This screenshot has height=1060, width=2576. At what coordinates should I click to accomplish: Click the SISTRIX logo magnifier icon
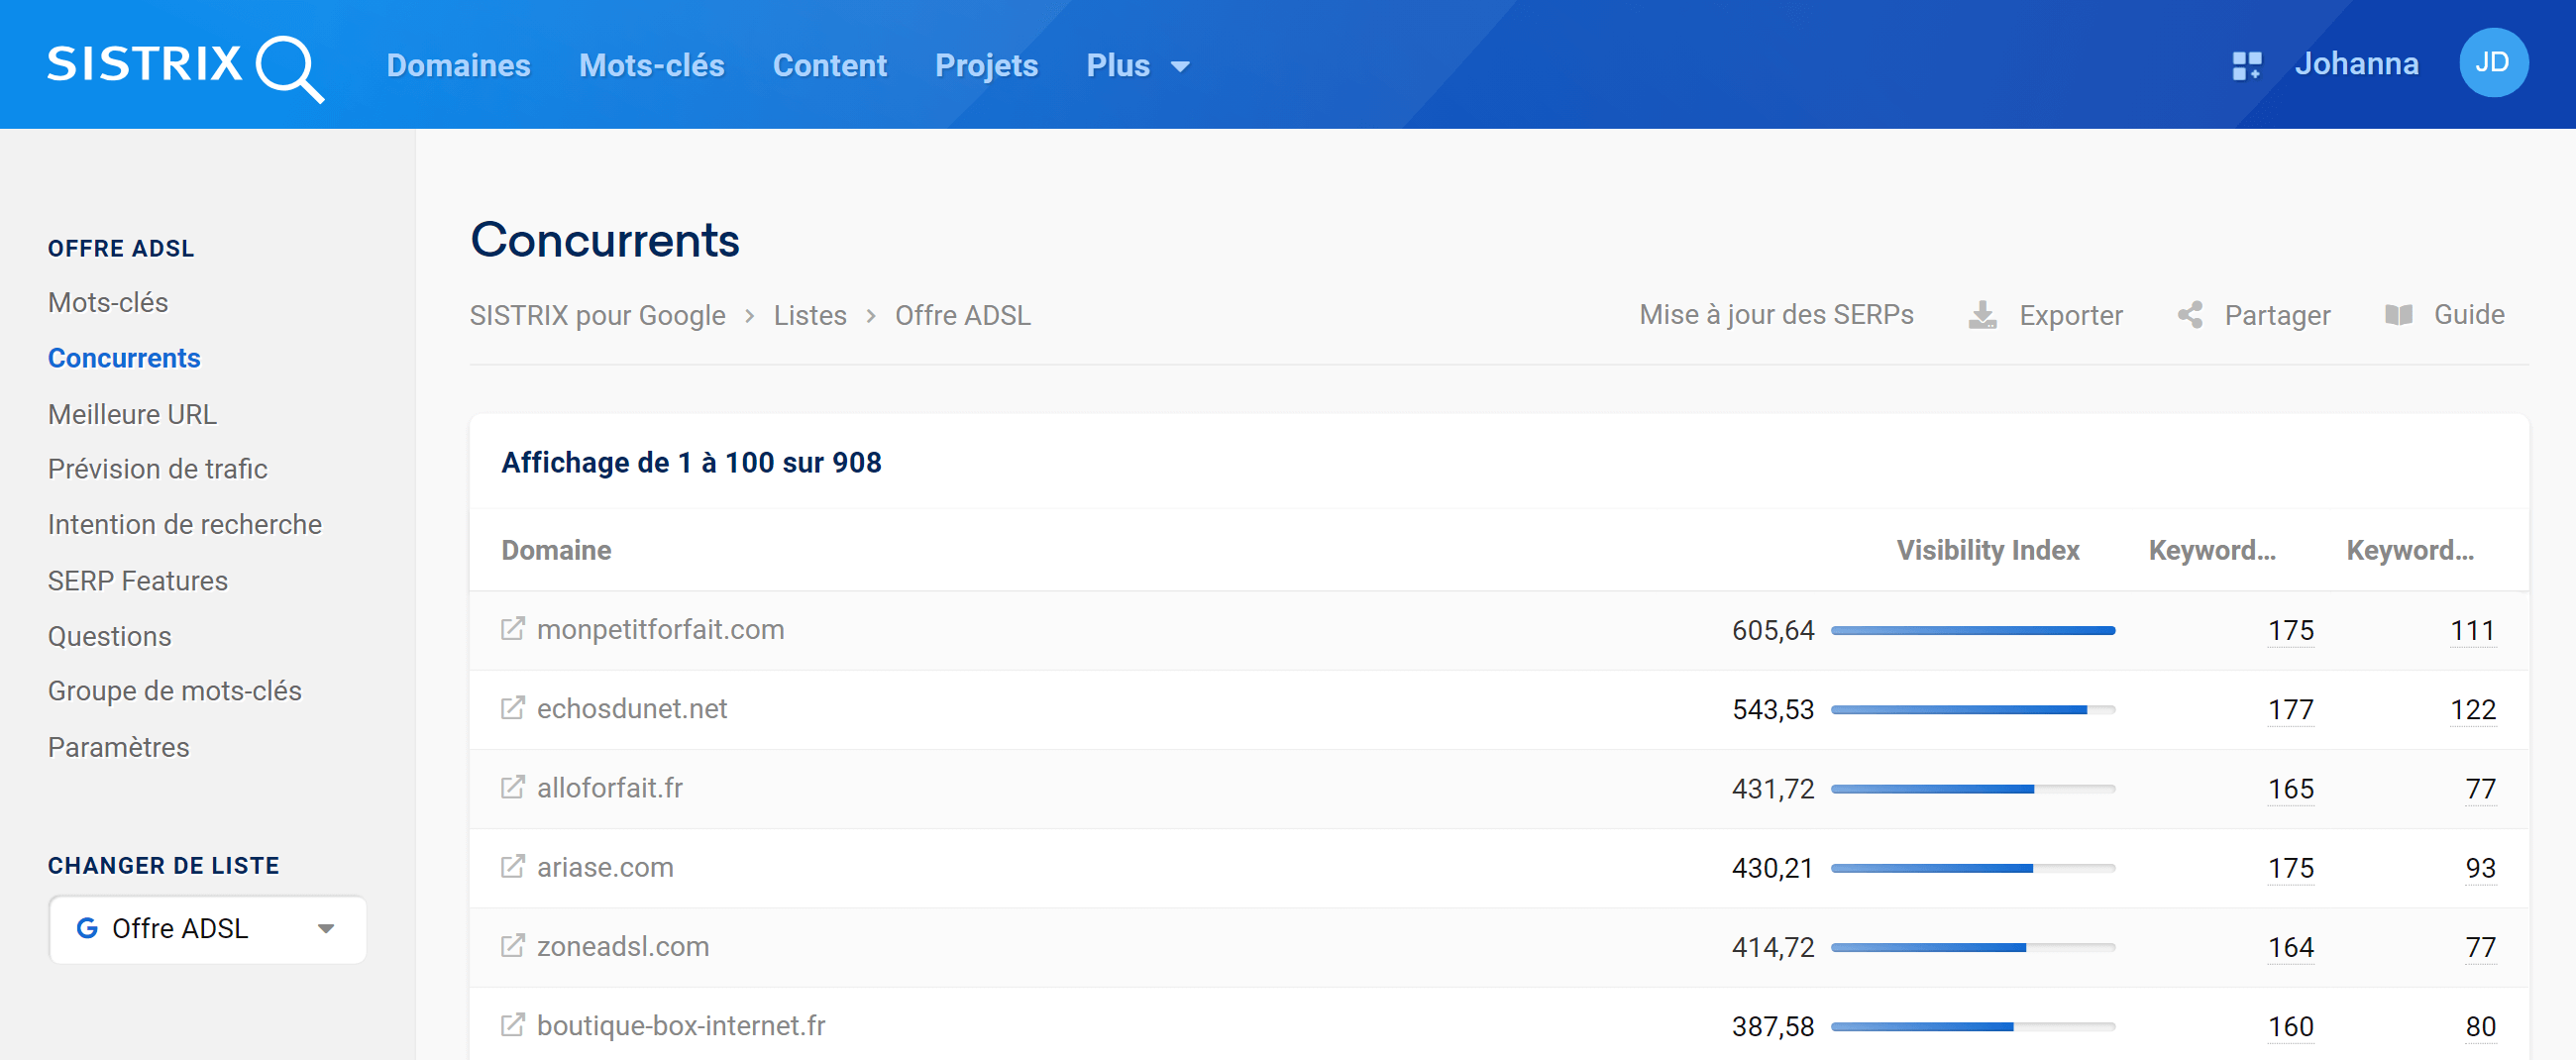[290, 68]
